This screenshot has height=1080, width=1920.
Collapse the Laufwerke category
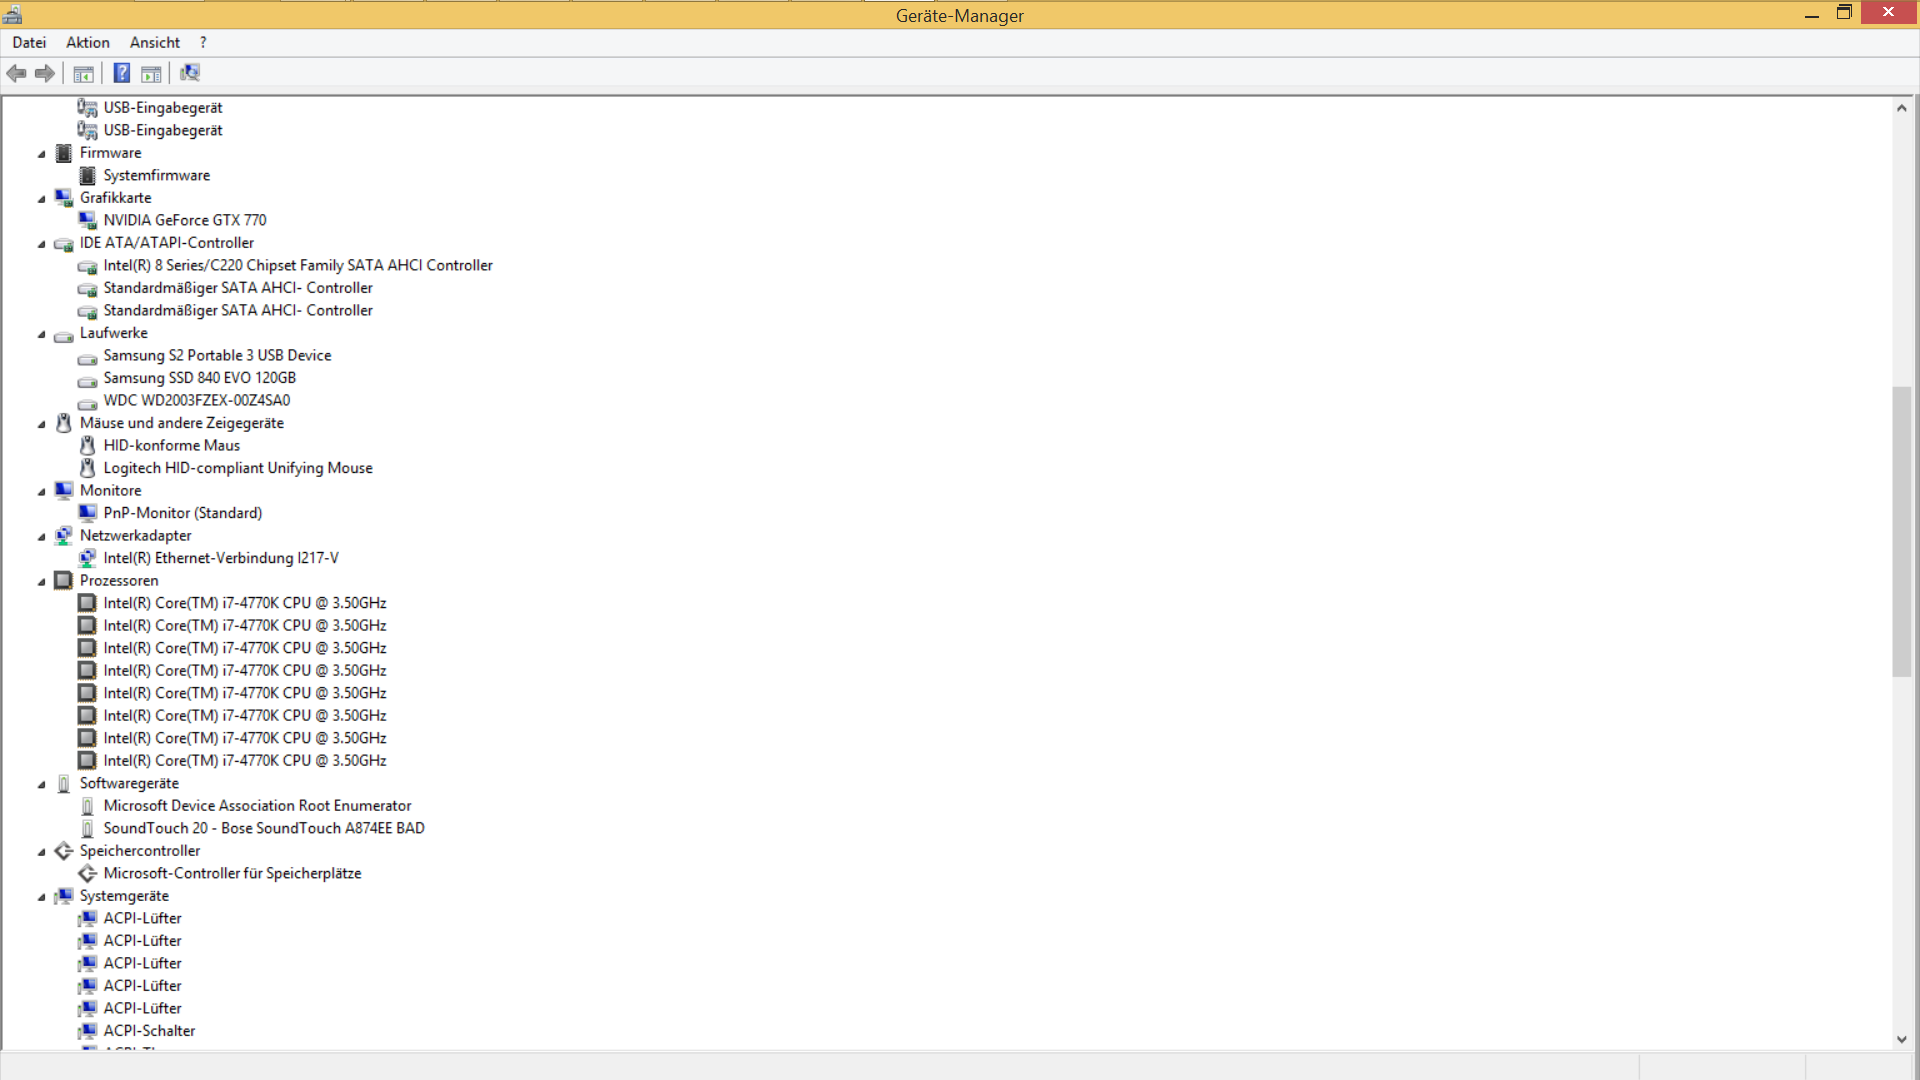[x=42, y=334]
